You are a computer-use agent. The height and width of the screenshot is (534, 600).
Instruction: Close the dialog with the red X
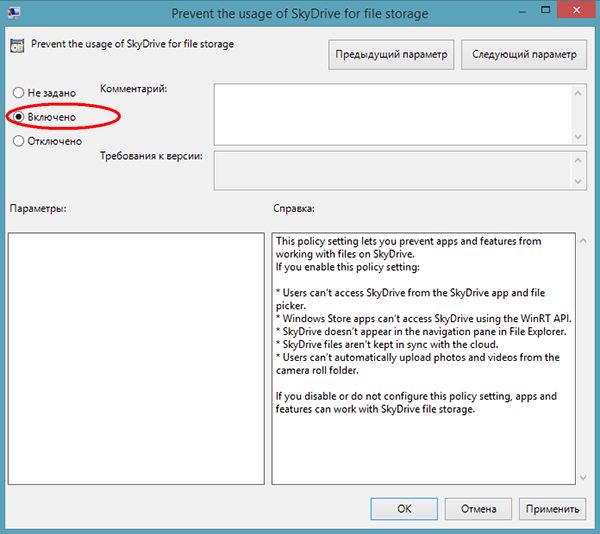(577, 10)
